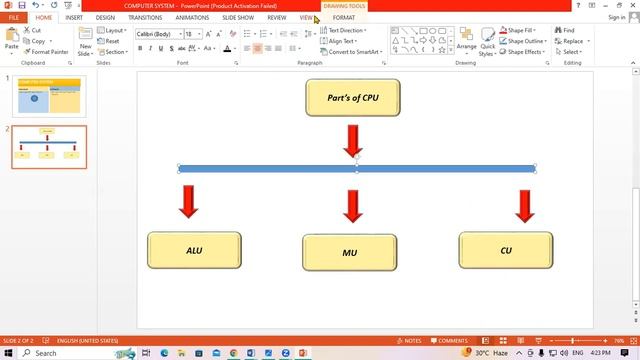640x360 pixels.
Task: Align text left
Action: point(247,49)
